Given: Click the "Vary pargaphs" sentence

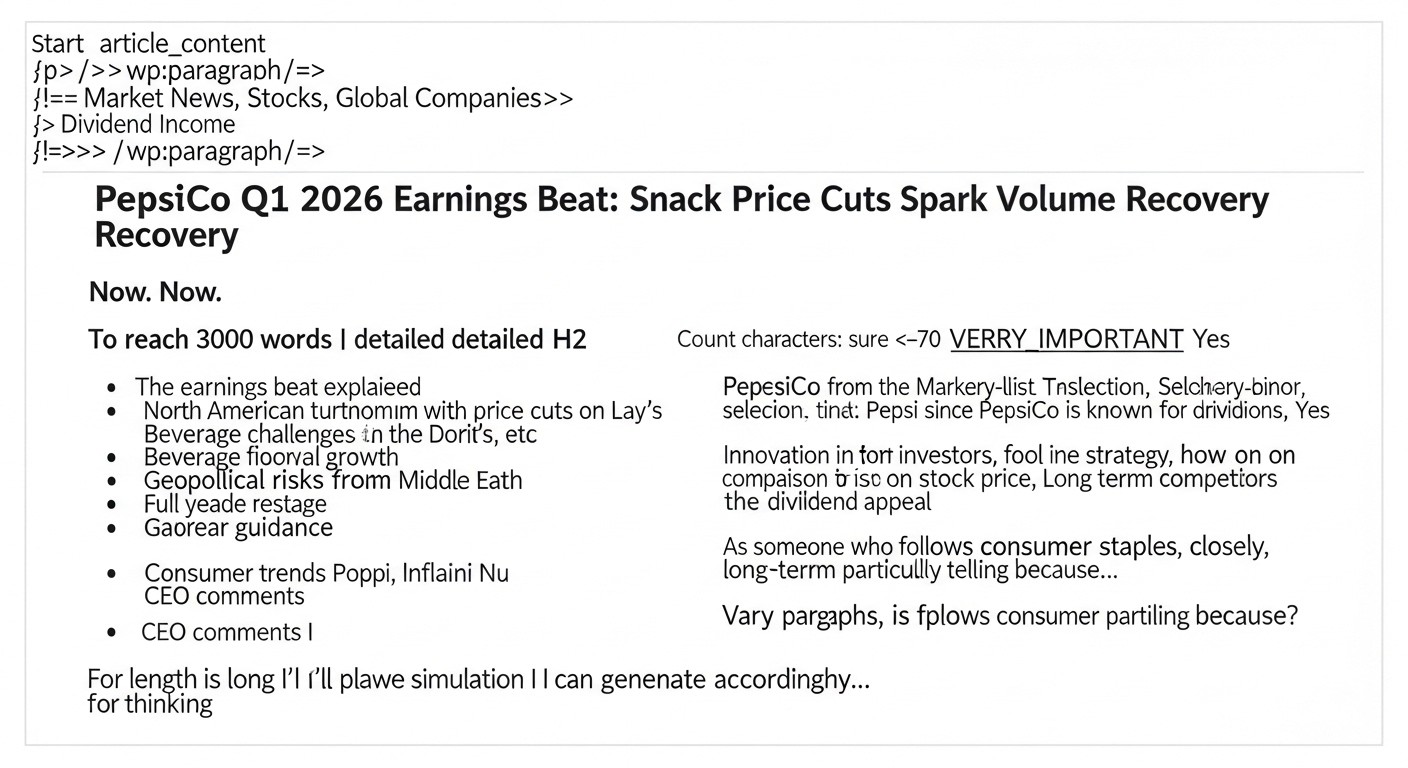Looking at the screenshot, I should [1009, 616].
